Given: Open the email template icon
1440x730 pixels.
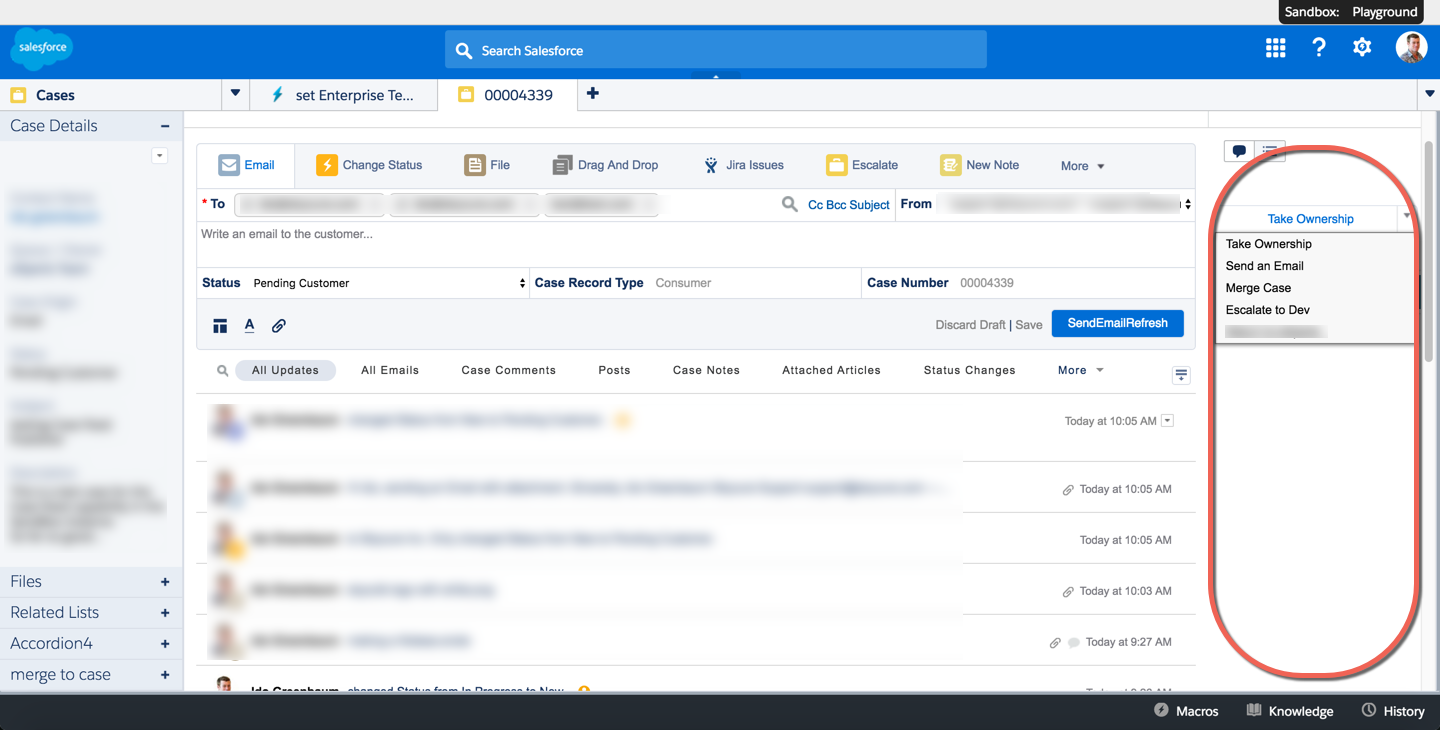Looking at the screenshot, I should [220, 326].
